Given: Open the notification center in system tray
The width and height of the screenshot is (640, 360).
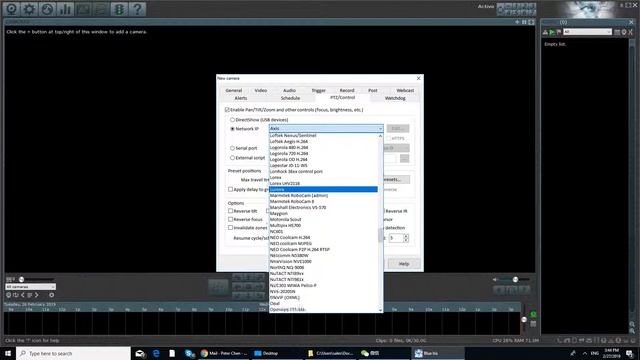Looking at the screenshot, I should [630, 353].
